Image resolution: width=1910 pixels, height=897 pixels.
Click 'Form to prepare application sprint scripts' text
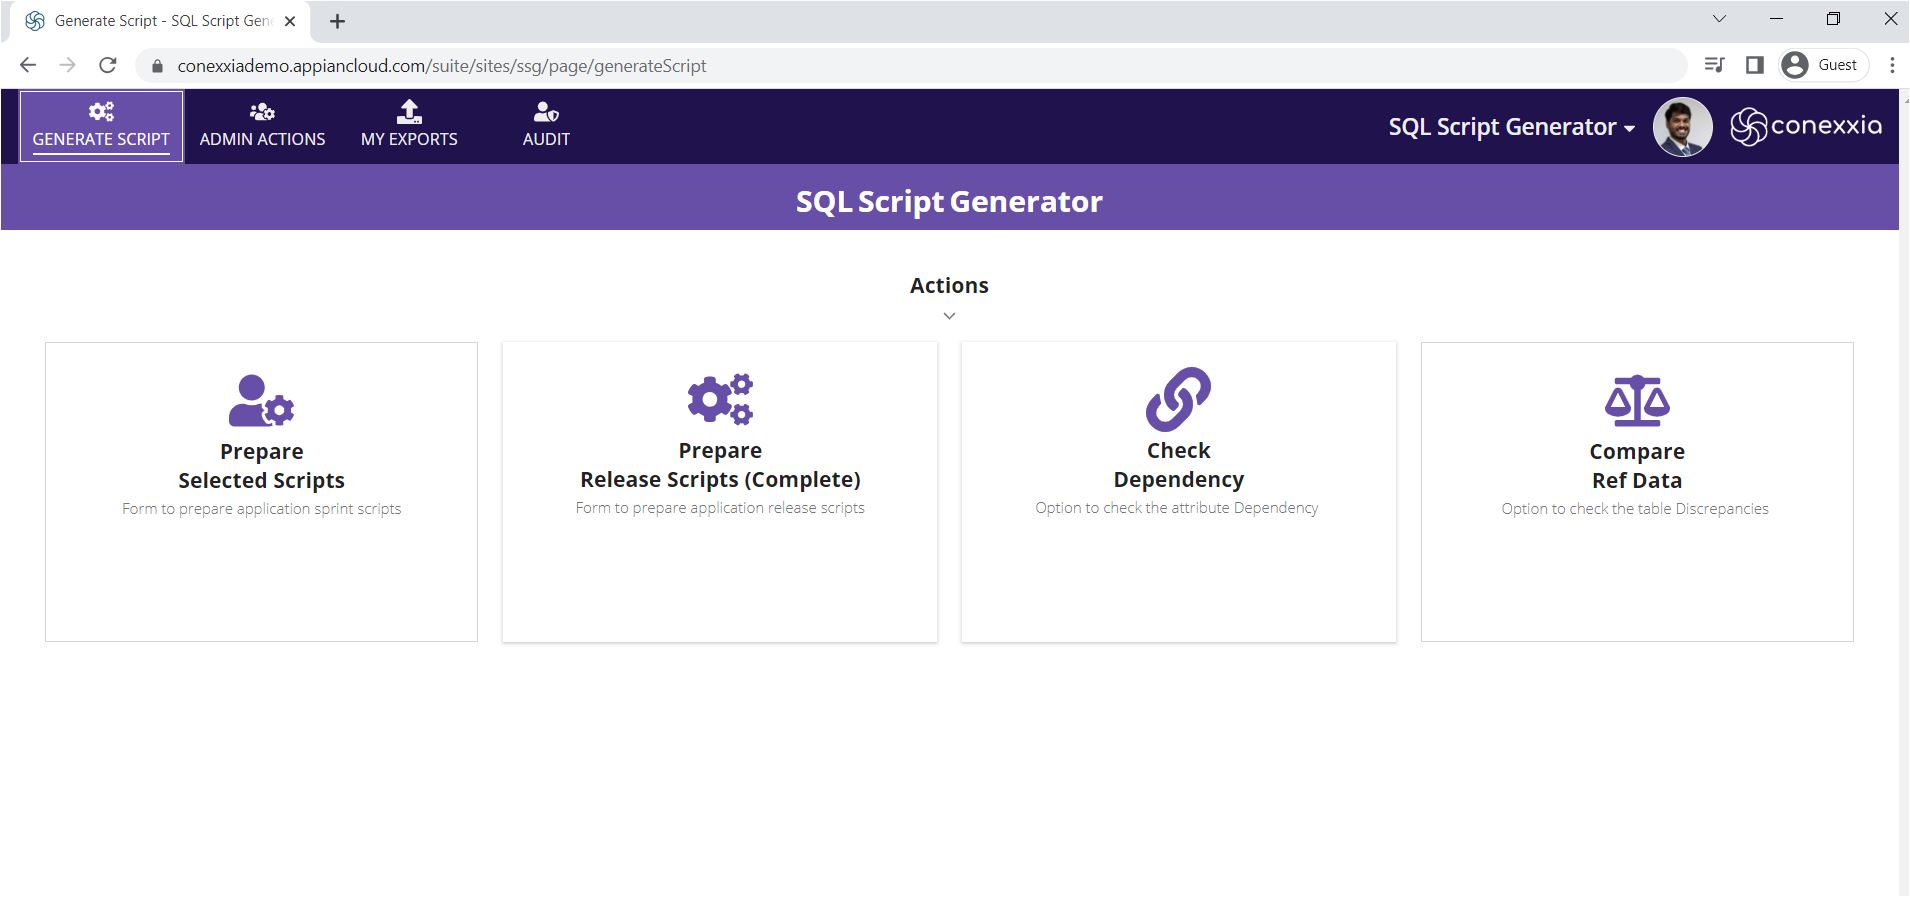point(261,509)
